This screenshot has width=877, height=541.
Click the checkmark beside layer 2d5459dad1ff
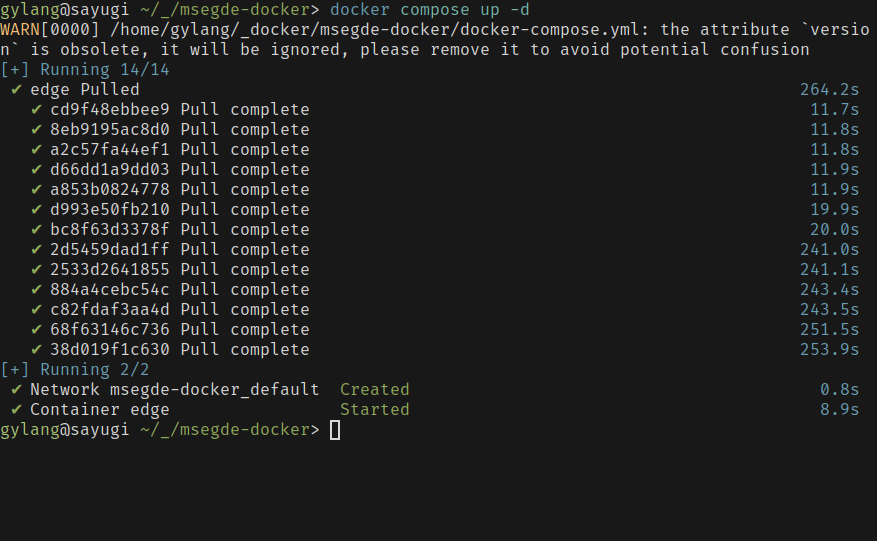point(36,250)
